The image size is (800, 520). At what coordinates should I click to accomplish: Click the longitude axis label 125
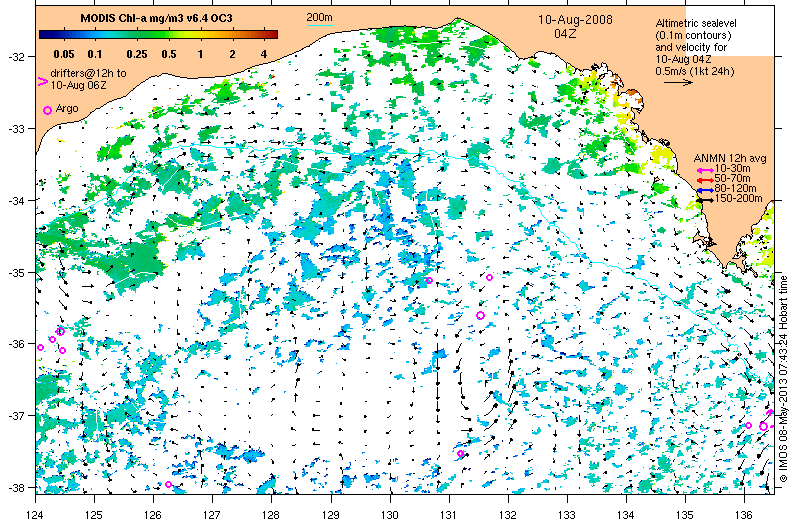click(94, 514)
